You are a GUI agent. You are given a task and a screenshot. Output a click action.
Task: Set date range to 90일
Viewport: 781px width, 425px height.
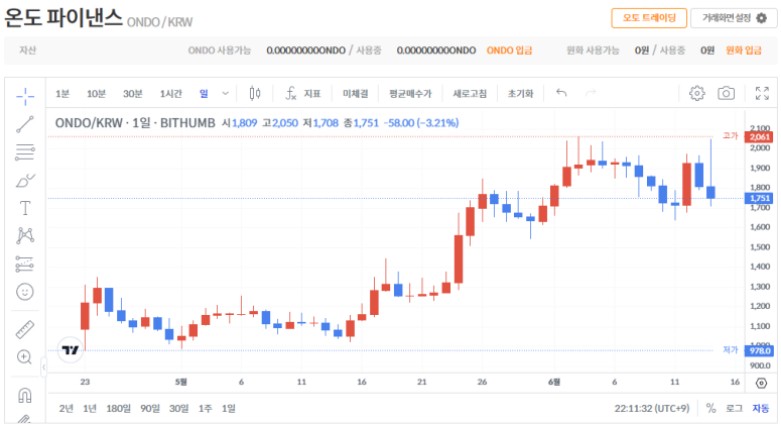(x=150, y=409)
